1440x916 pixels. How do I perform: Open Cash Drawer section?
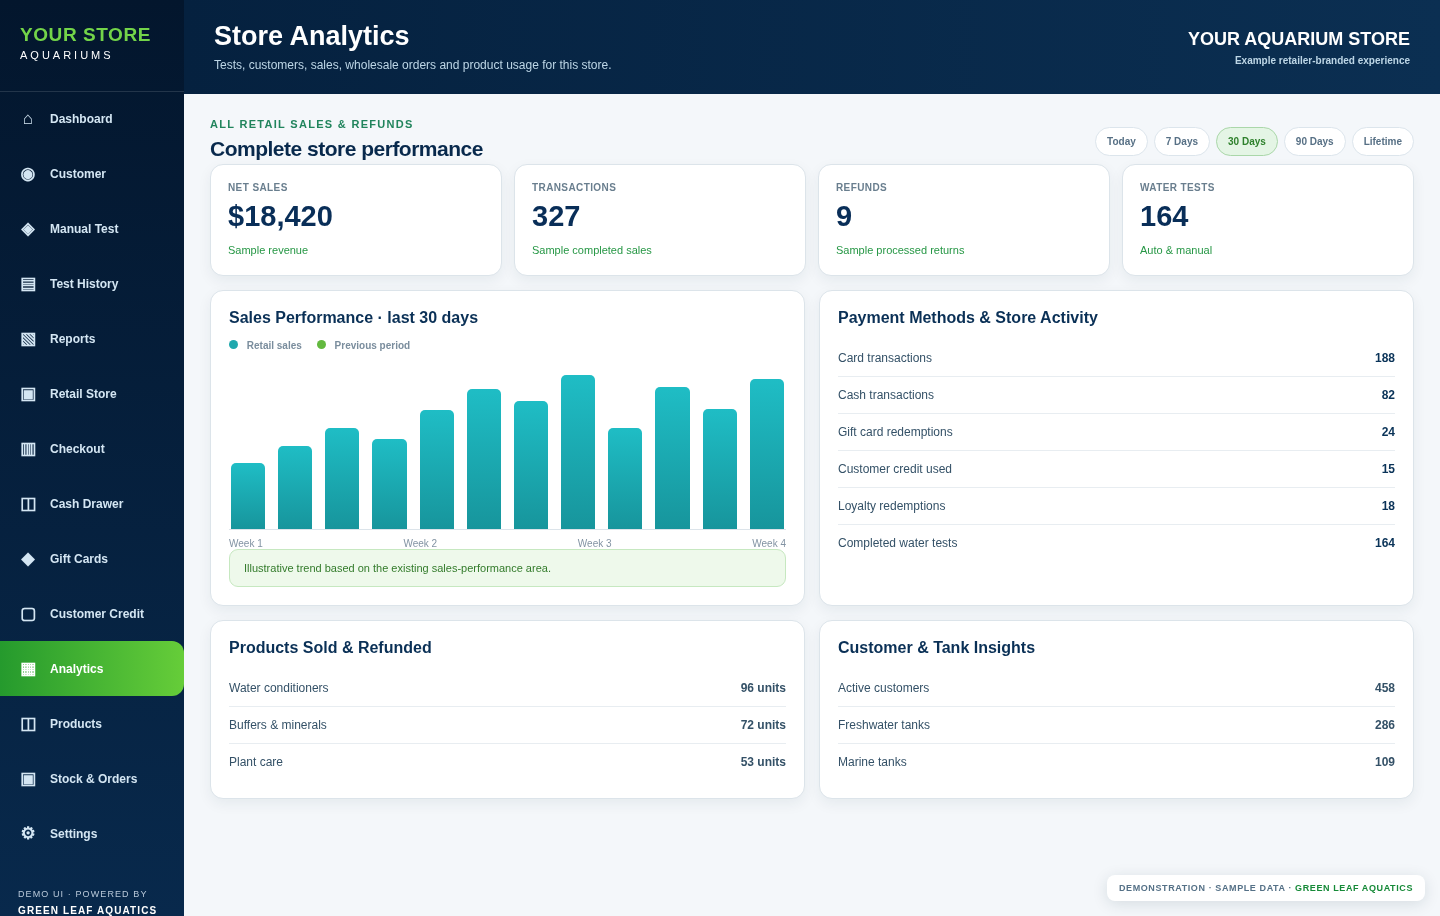pos(92,504)
